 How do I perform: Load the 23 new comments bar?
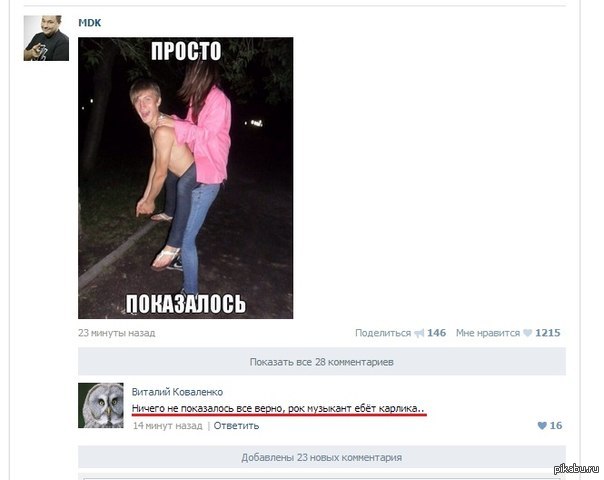pyautogui.click(x=322, y=457)
